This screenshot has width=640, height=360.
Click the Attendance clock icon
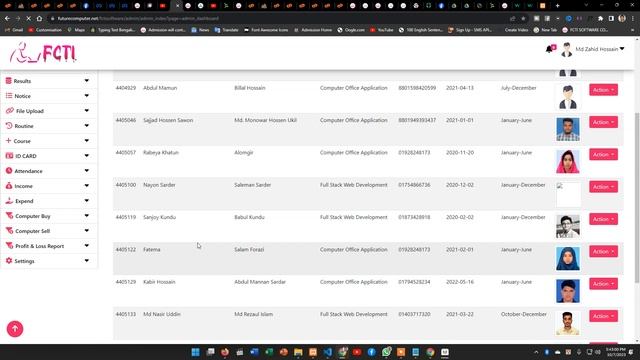coord(9,171)
